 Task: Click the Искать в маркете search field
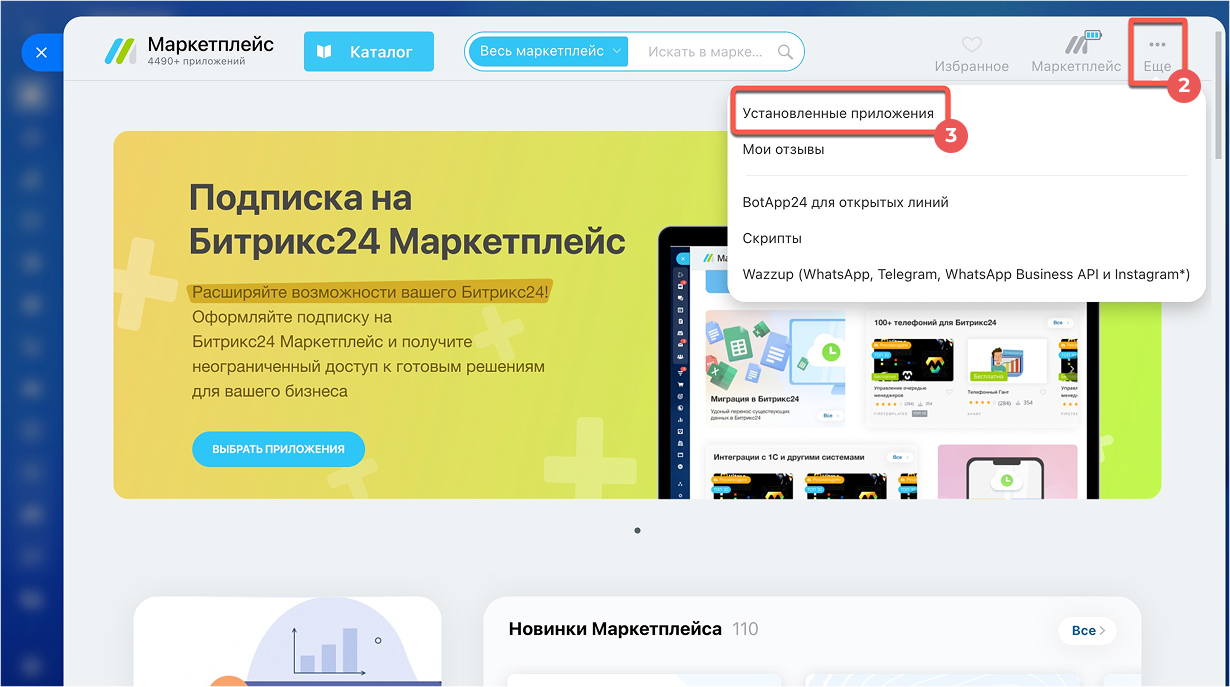click(x=700, y=52)
